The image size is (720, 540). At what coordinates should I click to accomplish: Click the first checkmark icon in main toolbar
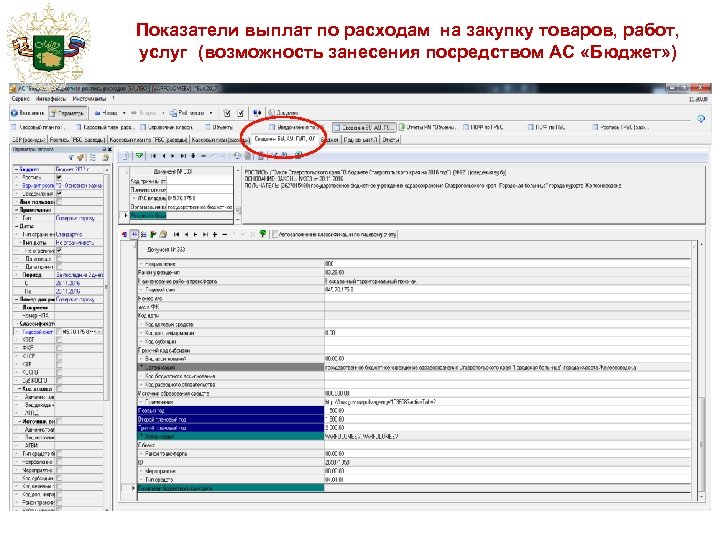tap(227, 112)
